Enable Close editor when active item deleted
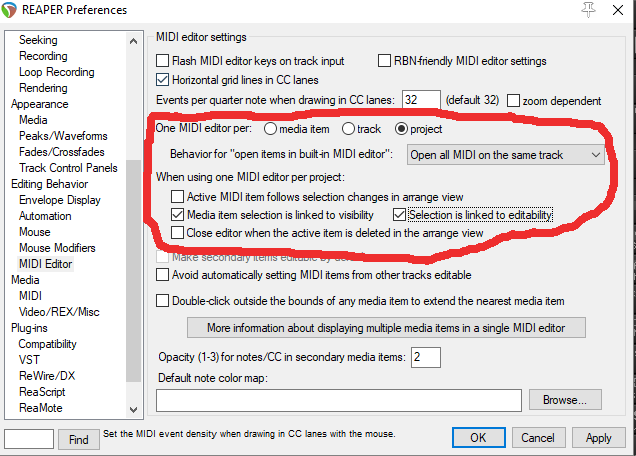The height and width of the screenshot is (456, 636). pos(177,233)
